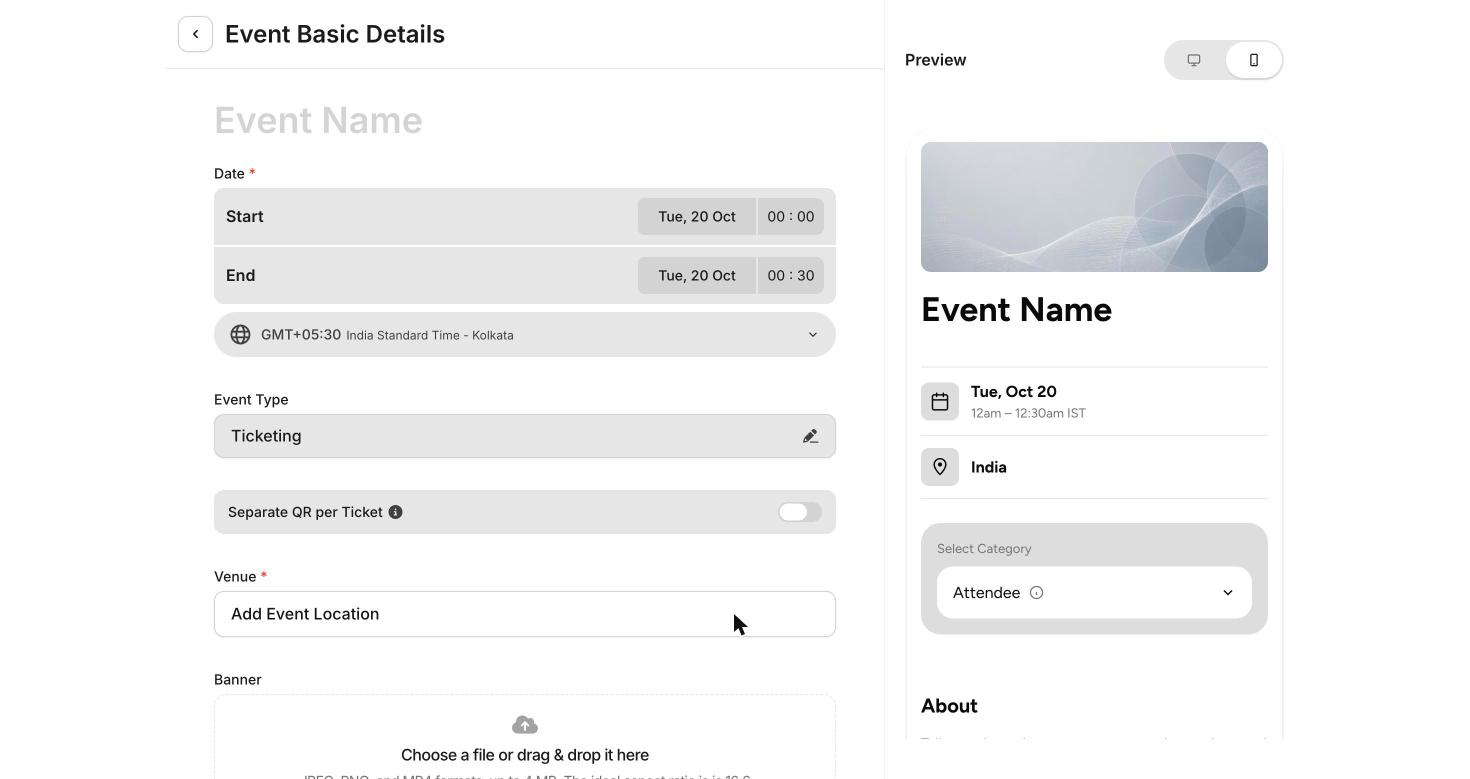Click the 12am – 12:30am IST text
The image size is (1470, 779).
[x=1028, y=413]
